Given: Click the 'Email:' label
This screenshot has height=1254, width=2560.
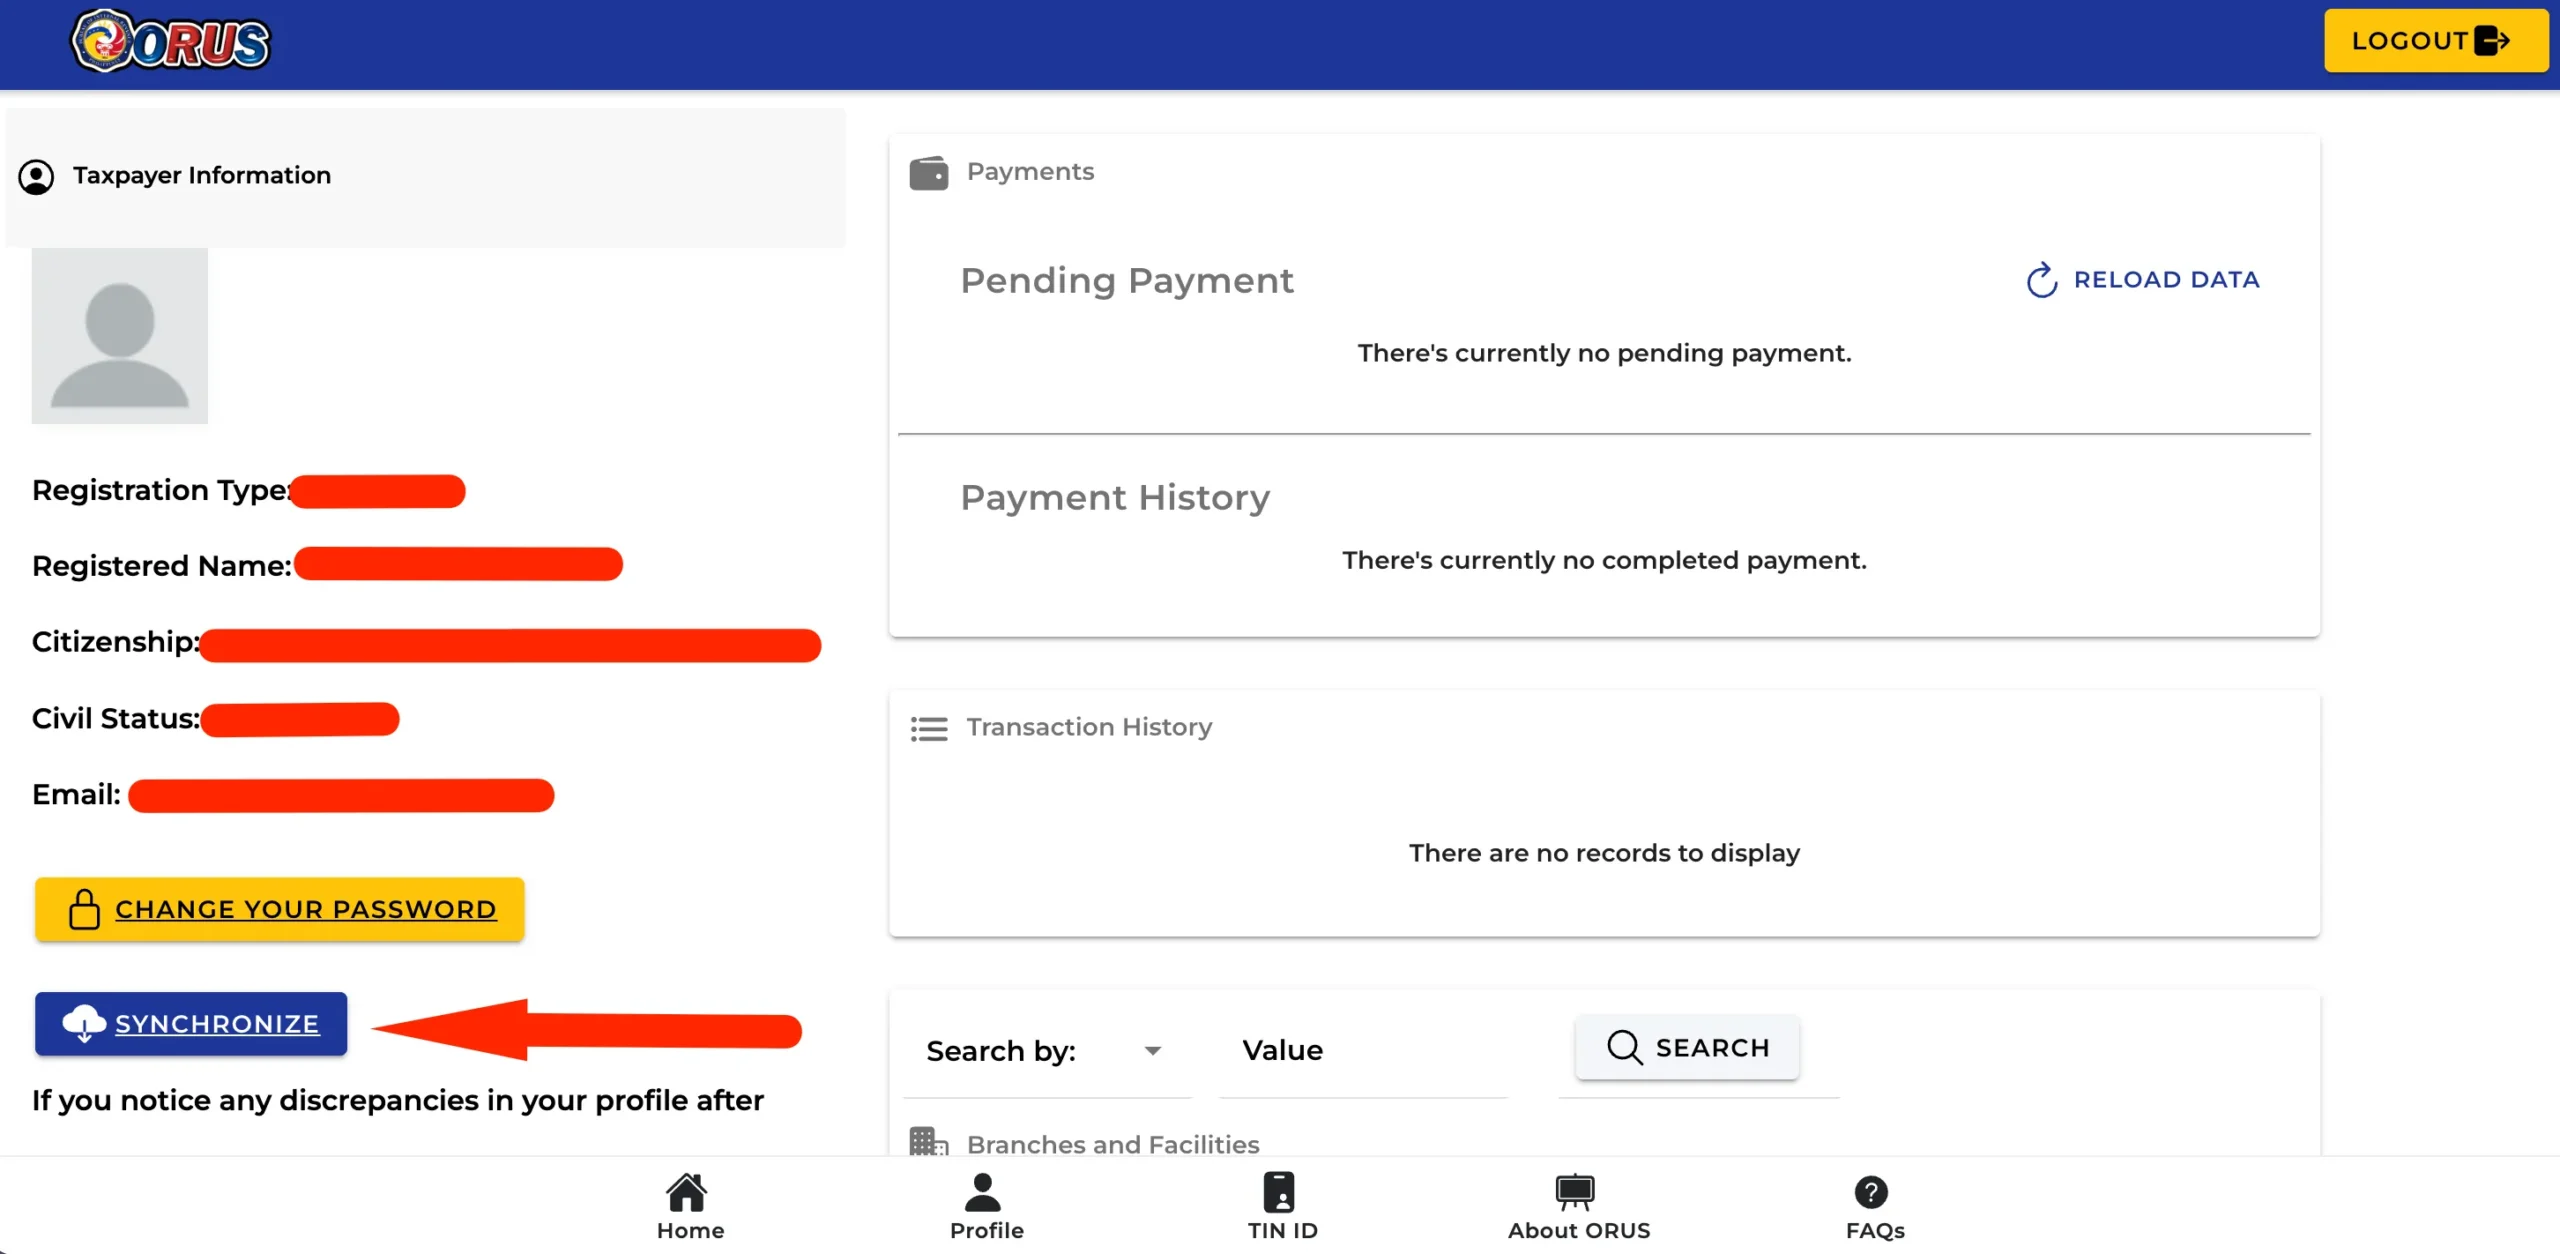Looking at the screenshot, I should click(x=76, y=794).
